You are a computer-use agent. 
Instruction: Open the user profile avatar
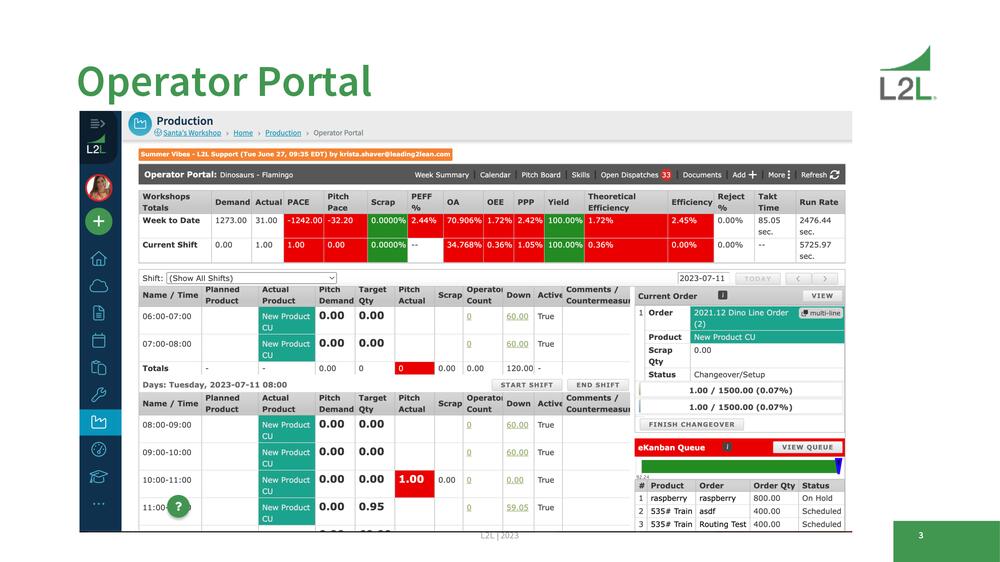(99, 187)
